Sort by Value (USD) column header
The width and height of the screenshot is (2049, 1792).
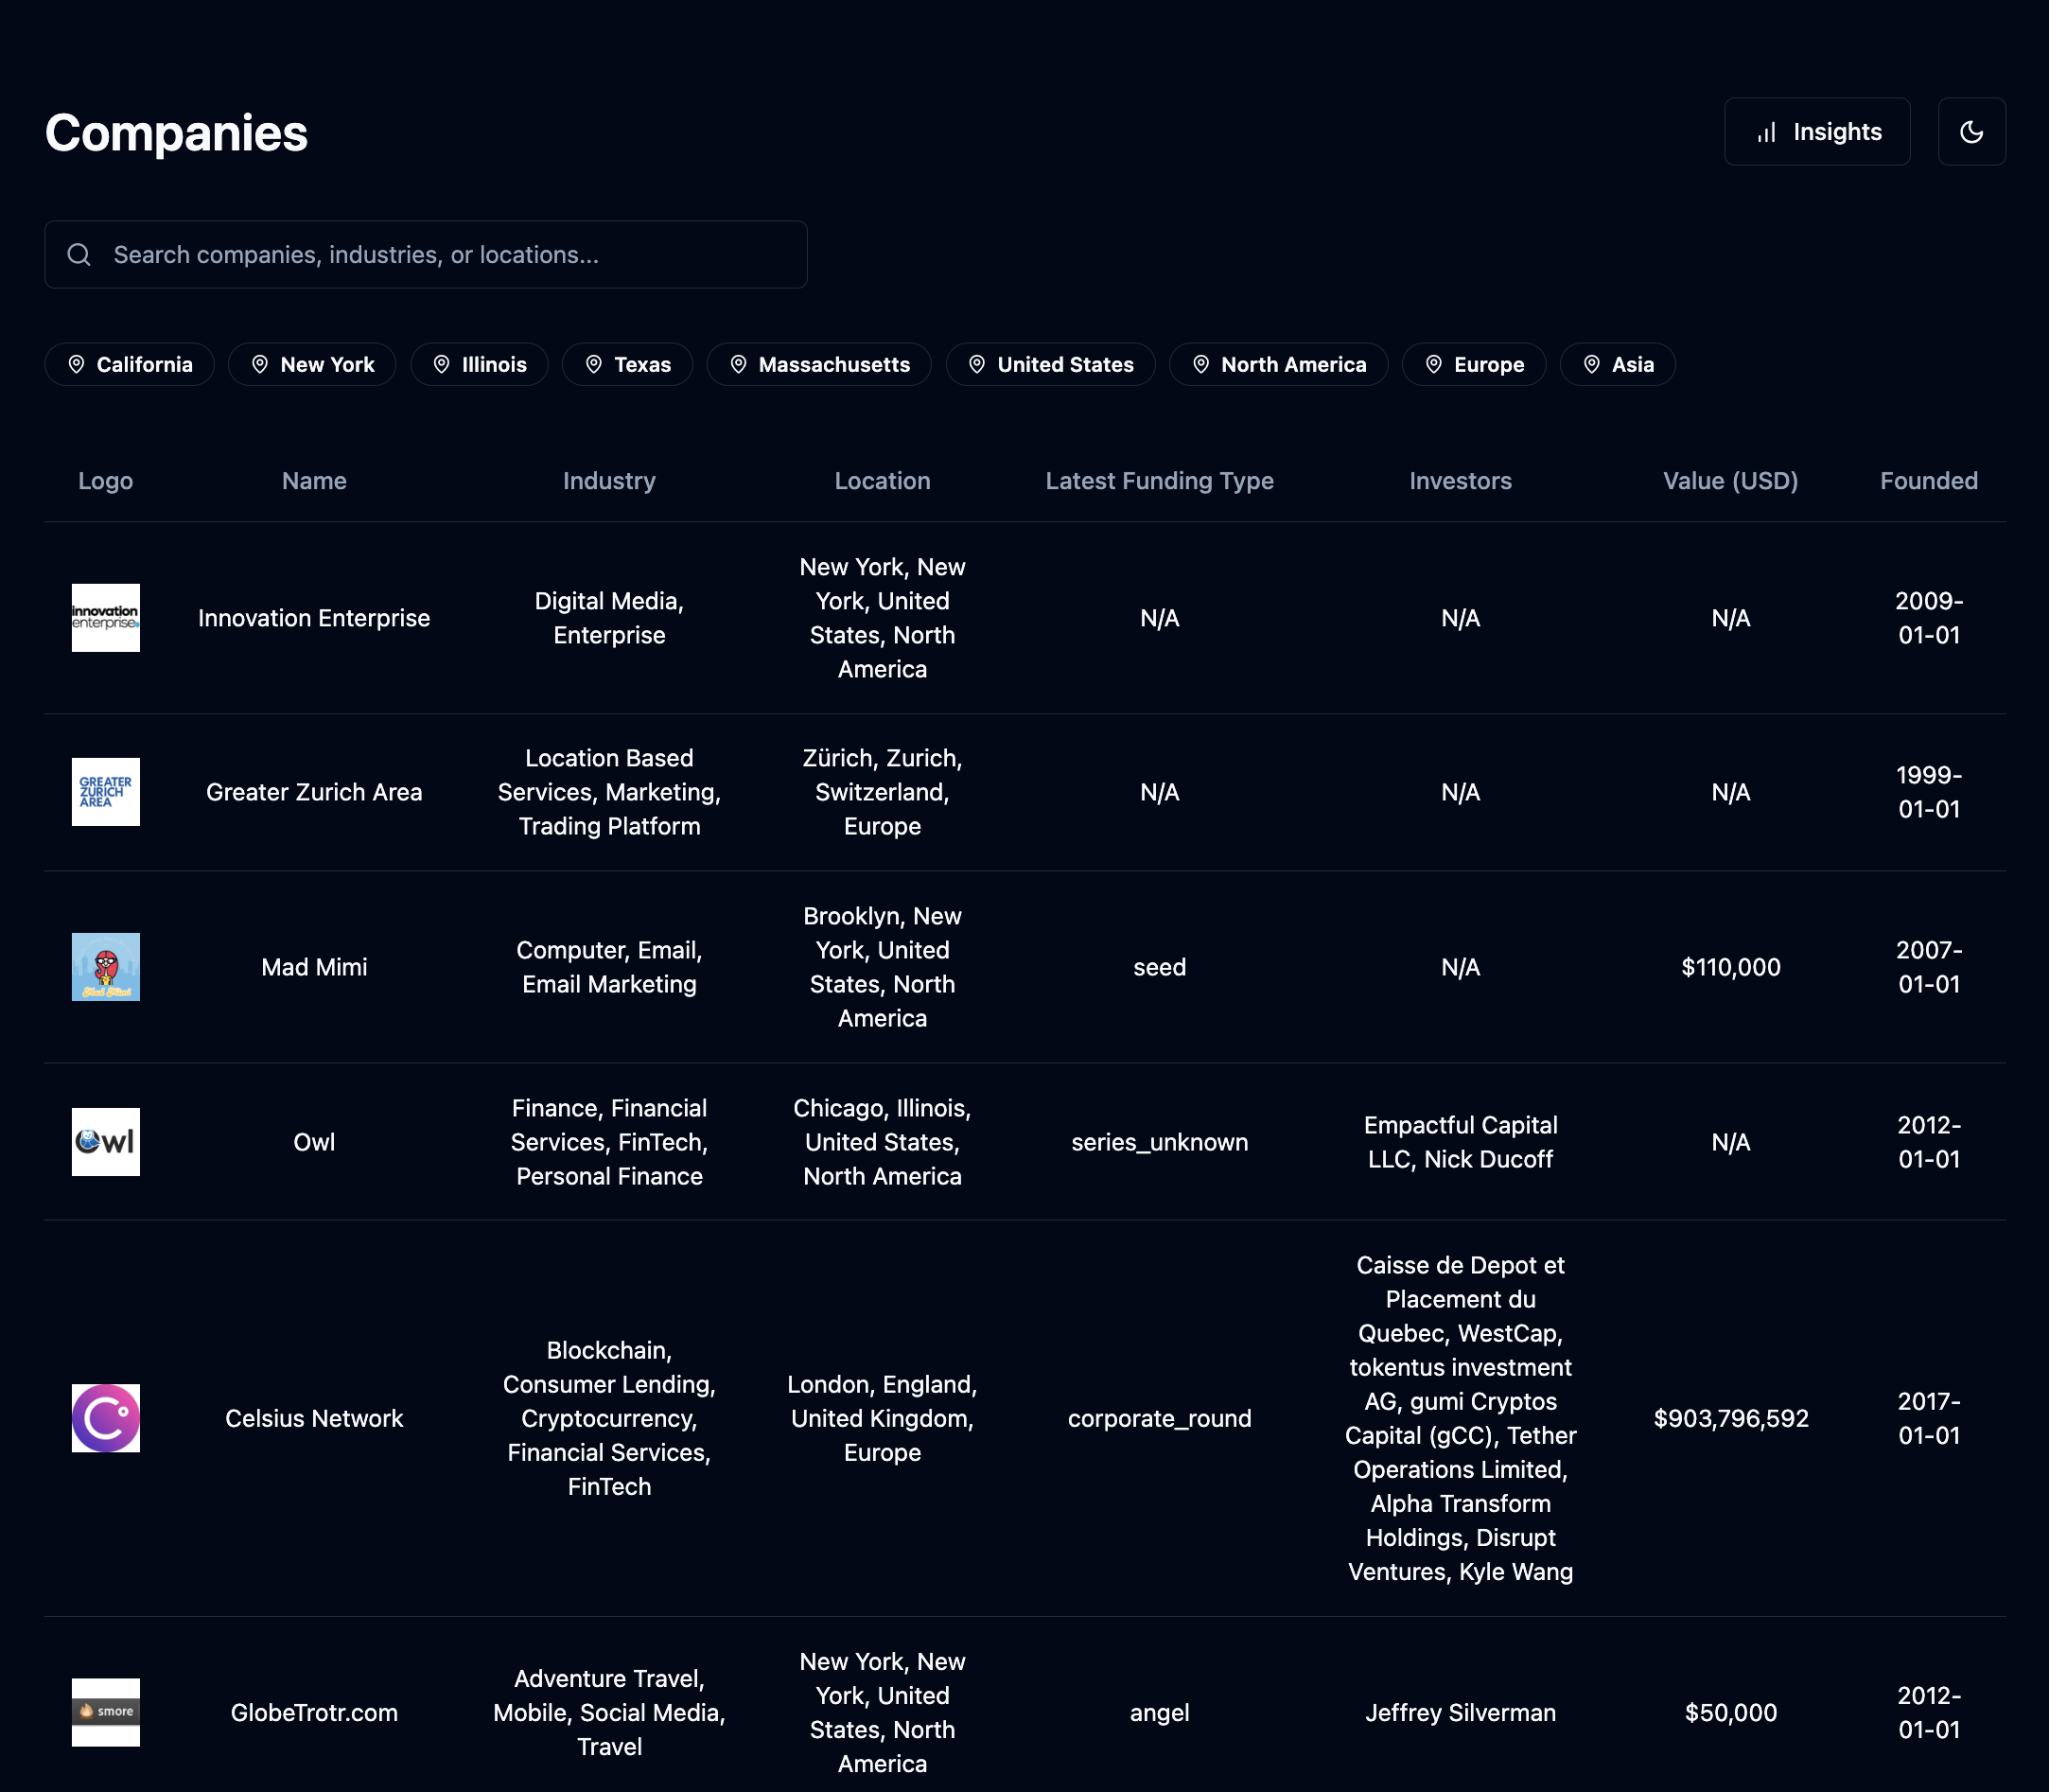point(1730,481)
